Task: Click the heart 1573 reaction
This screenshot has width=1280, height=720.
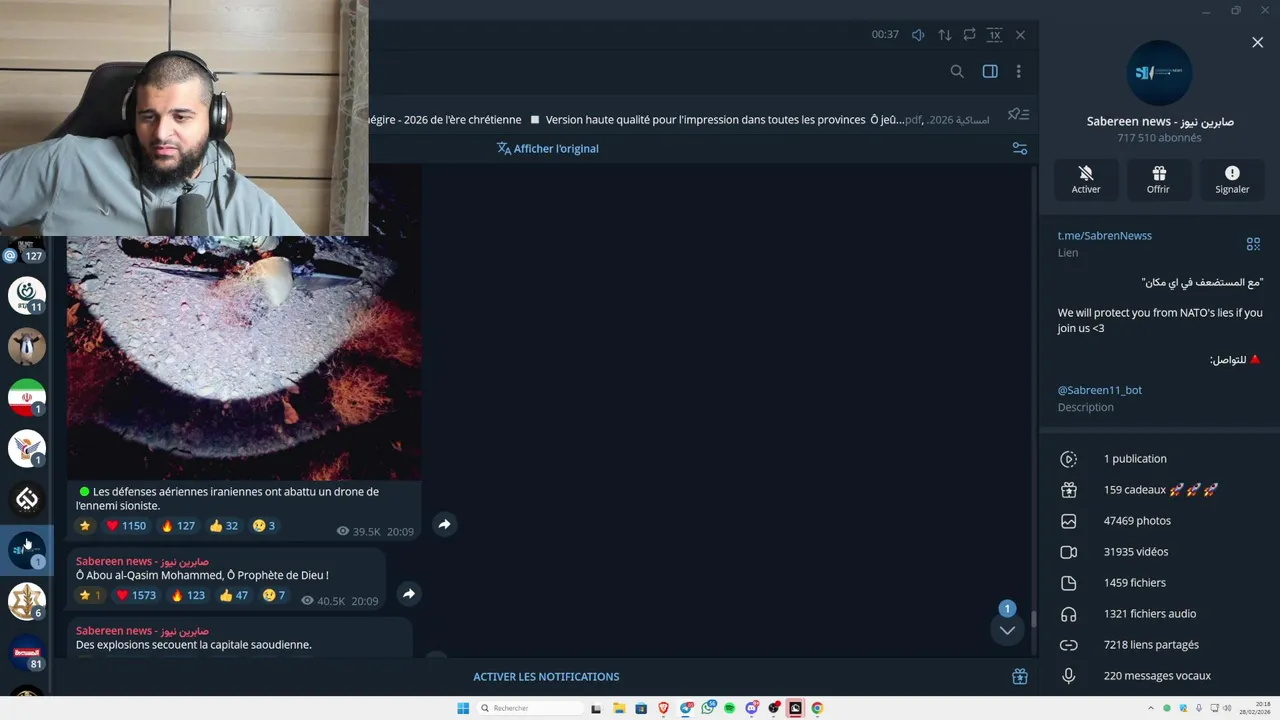Action: tap(136, 596)
